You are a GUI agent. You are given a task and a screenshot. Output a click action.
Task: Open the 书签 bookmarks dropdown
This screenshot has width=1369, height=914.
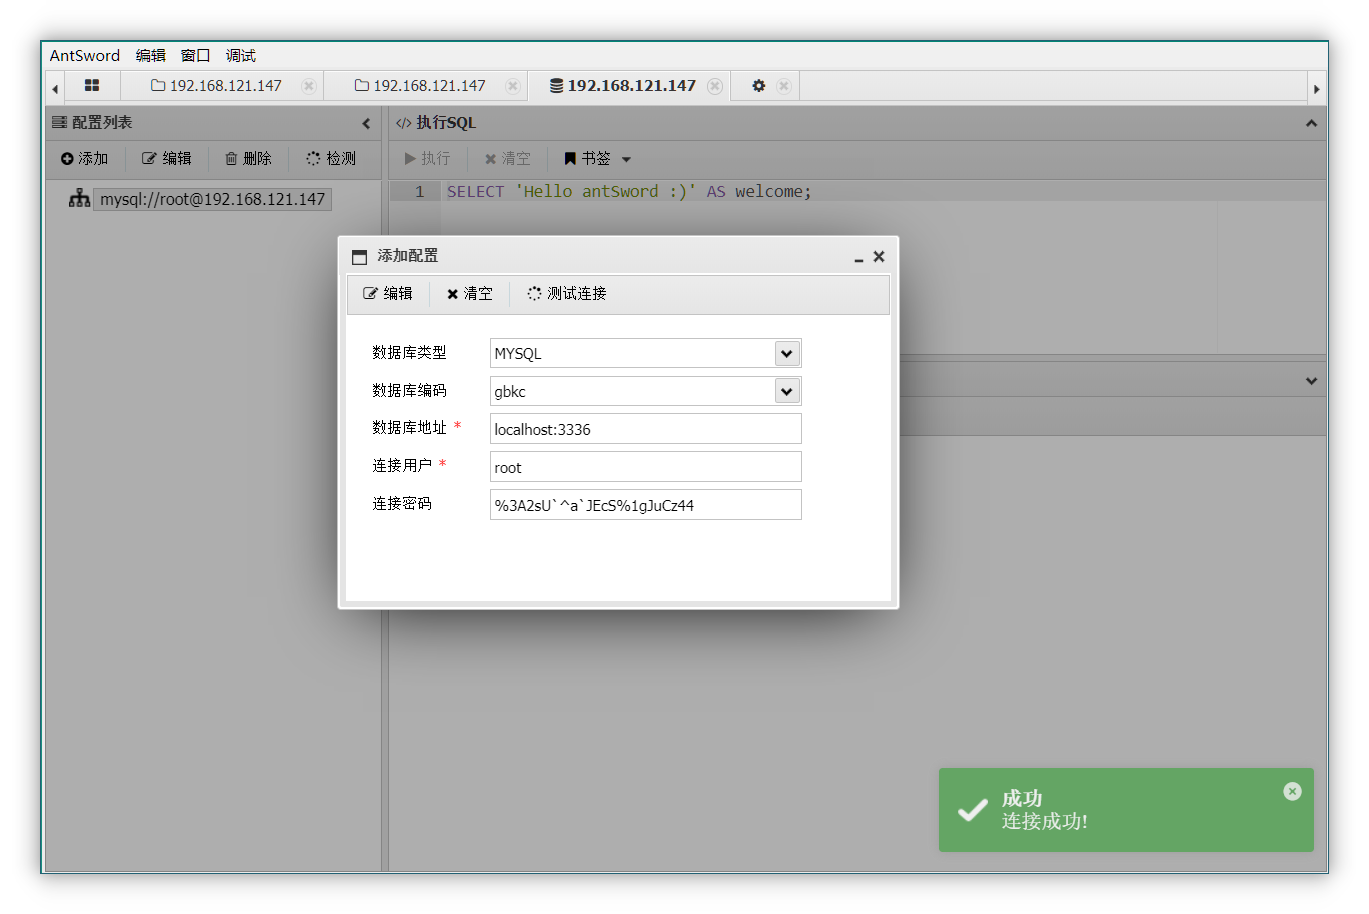coord(598,158)
